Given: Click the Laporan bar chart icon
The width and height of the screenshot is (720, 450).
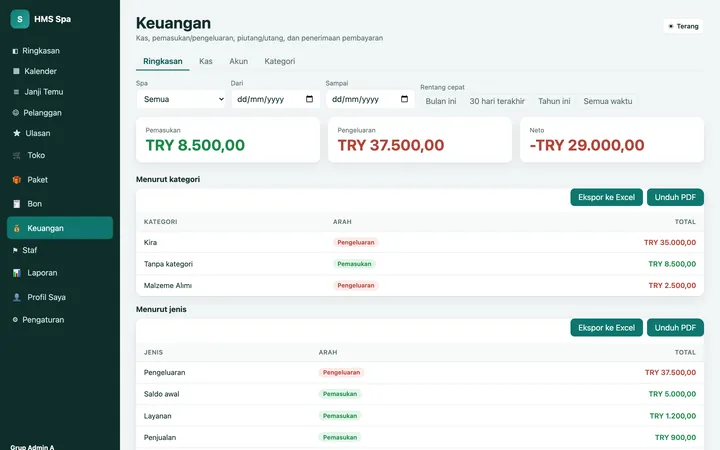Looking at the screenshot, I should pos(17,273).
